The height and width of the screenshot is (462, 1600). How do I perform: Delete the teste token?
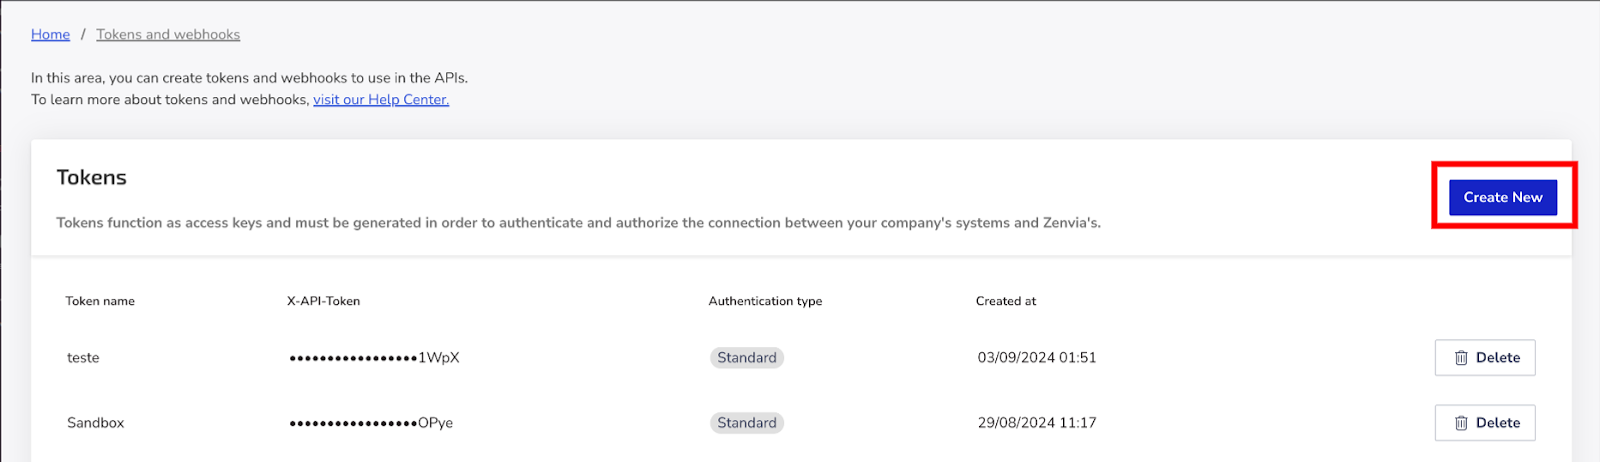click(x=1485, y=358)
